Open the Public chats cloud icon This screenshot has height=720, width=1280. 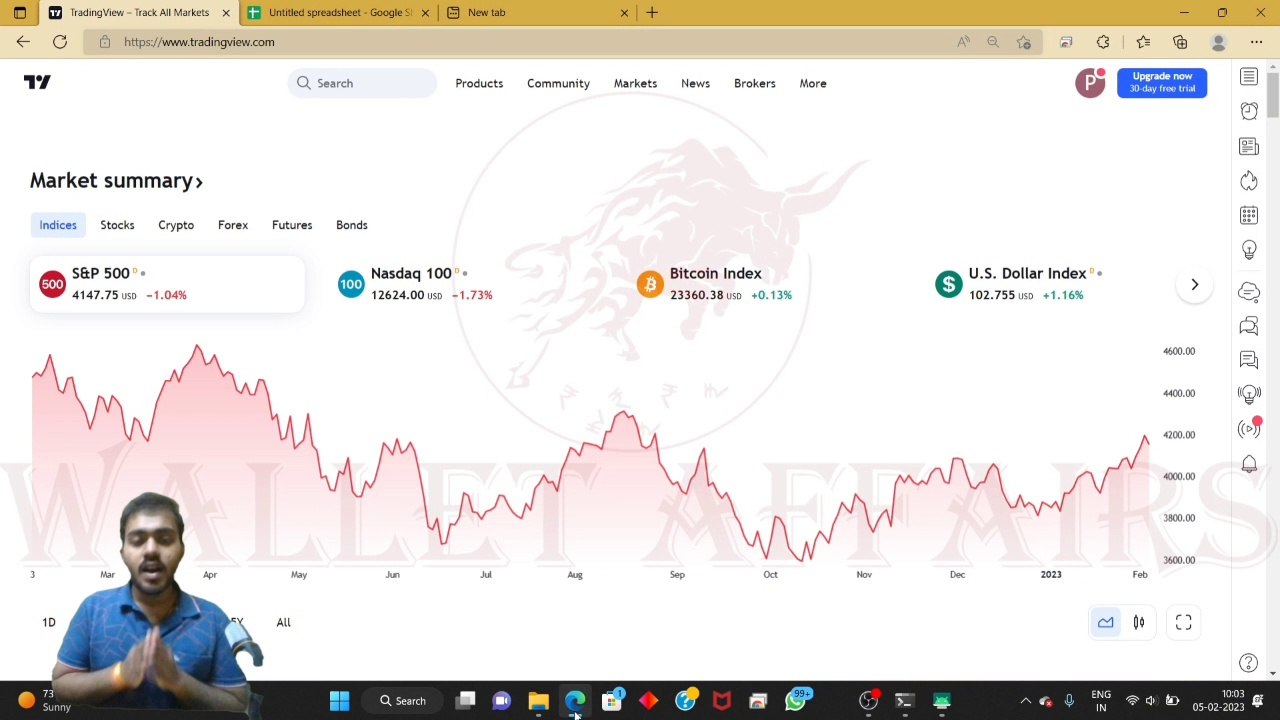(x=1249, y=291)
